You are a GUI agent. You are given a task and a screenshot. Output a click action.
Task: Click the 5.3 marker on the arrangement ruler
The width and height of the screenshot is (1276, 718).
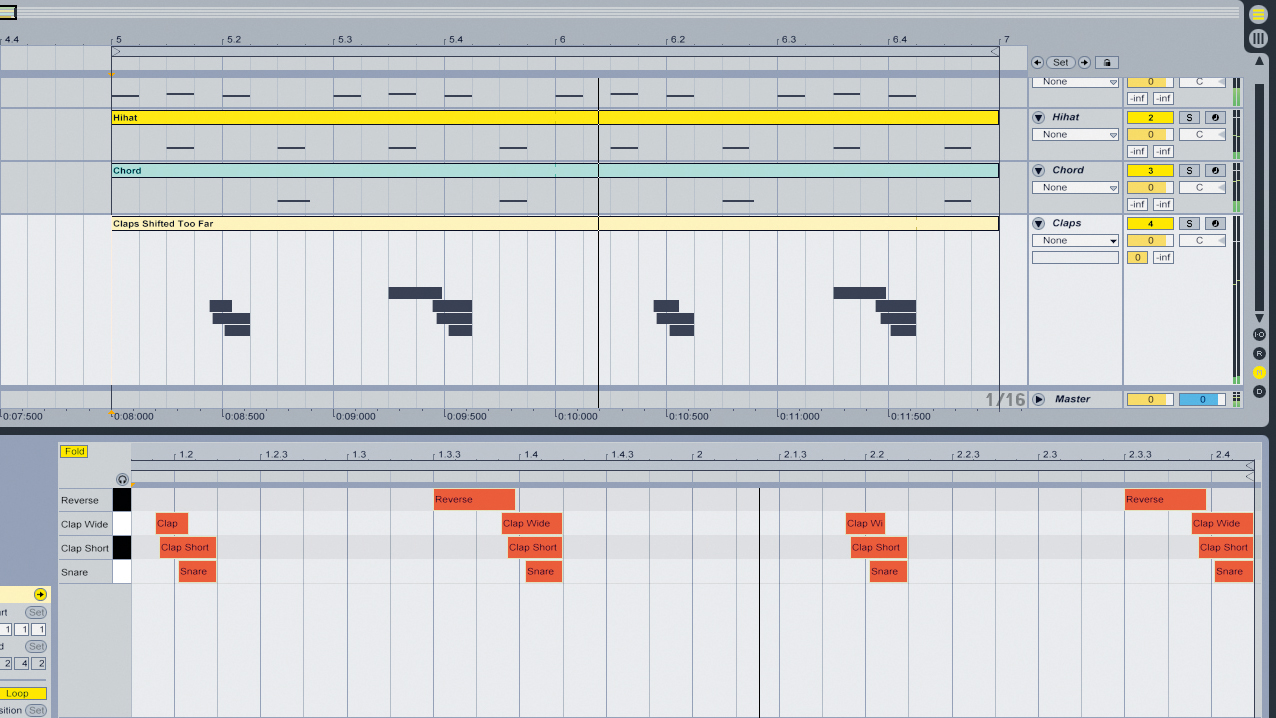point(345,40)
